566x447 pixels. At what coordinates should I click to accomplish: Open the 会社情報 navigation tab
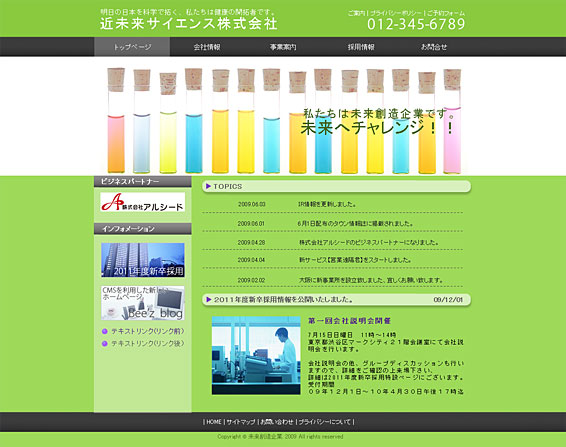pos(207,47)
